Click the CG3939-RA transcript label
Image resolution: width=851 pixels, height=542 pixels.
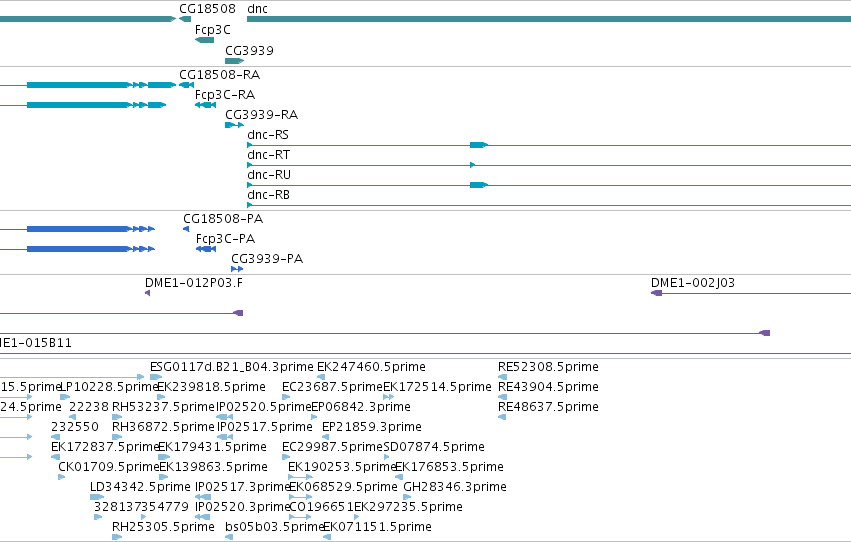262,115
